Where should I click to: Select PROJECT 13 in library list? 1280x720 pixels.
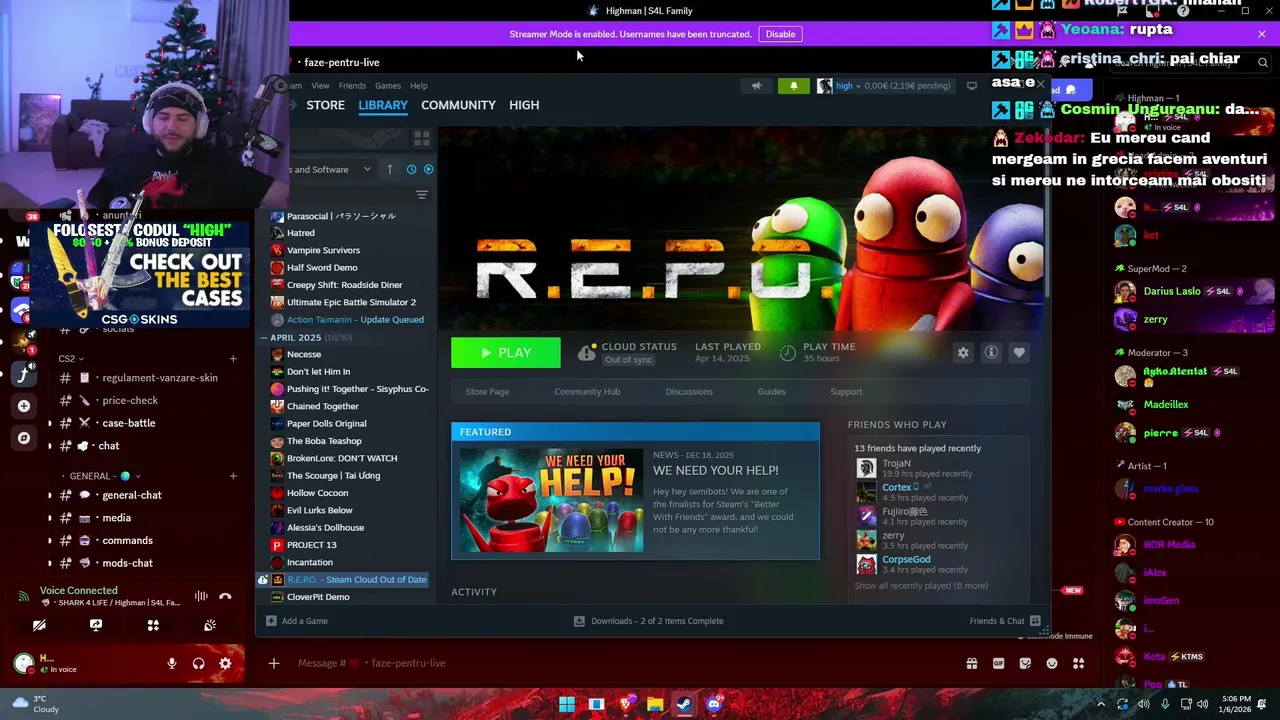coord(311,545)
